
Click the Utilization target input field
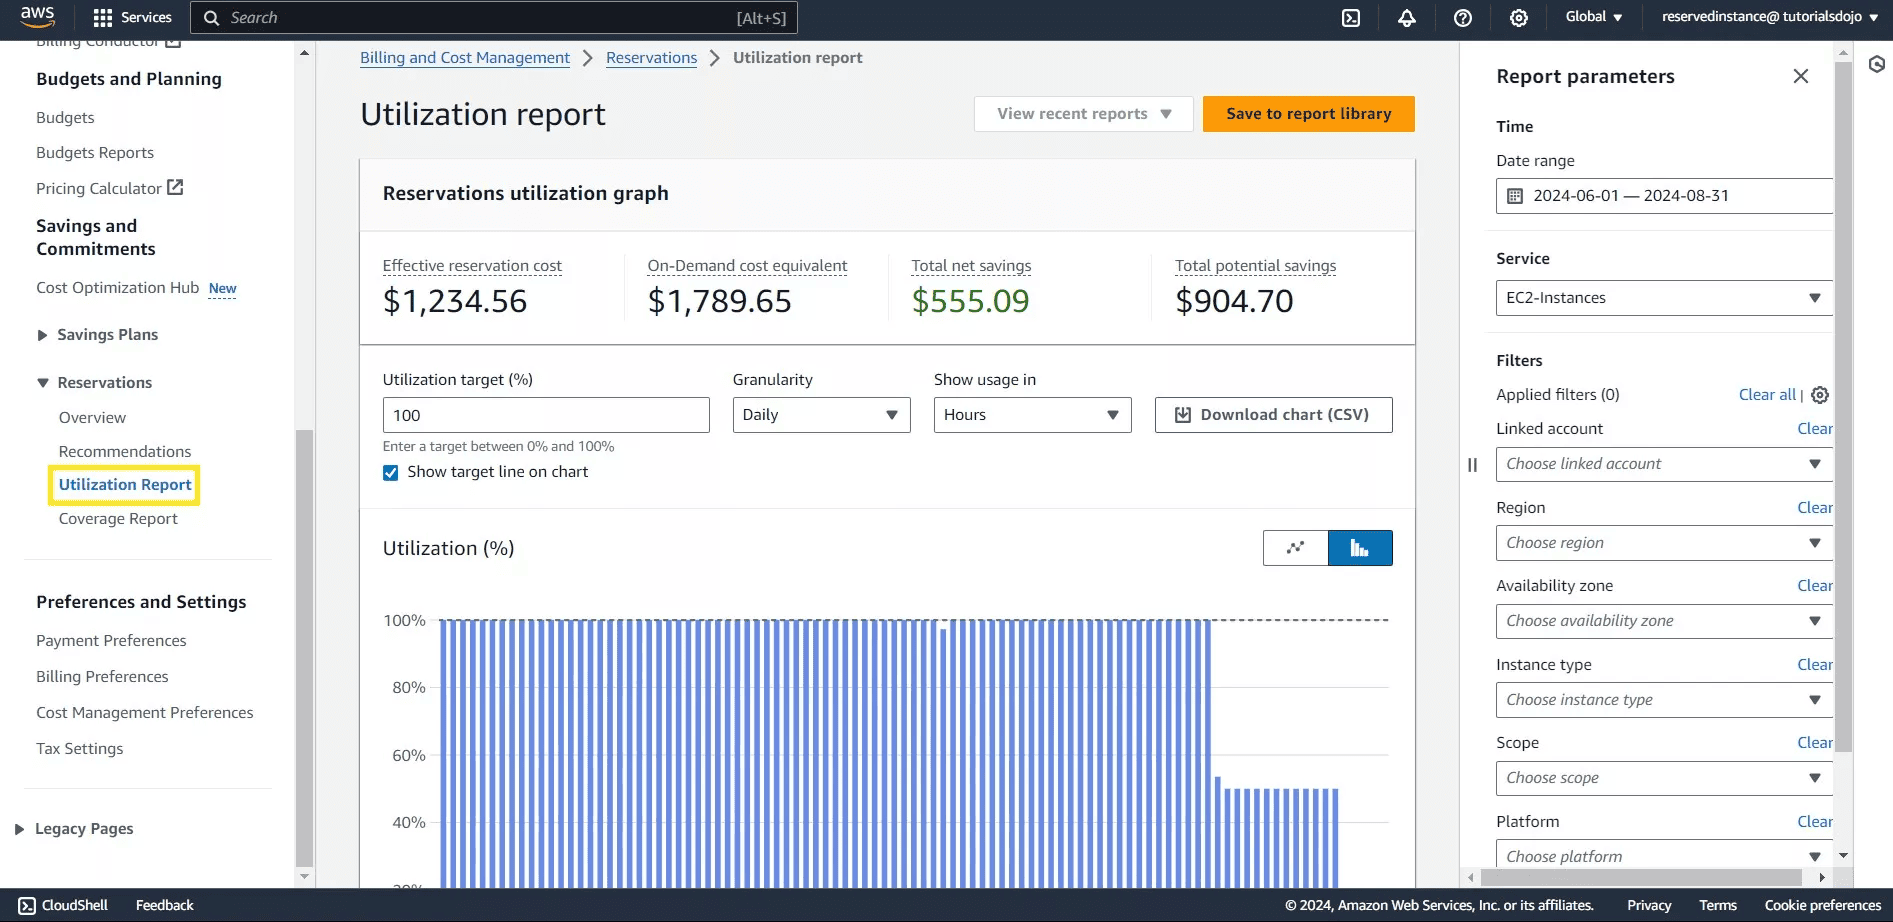coord(545,414)
